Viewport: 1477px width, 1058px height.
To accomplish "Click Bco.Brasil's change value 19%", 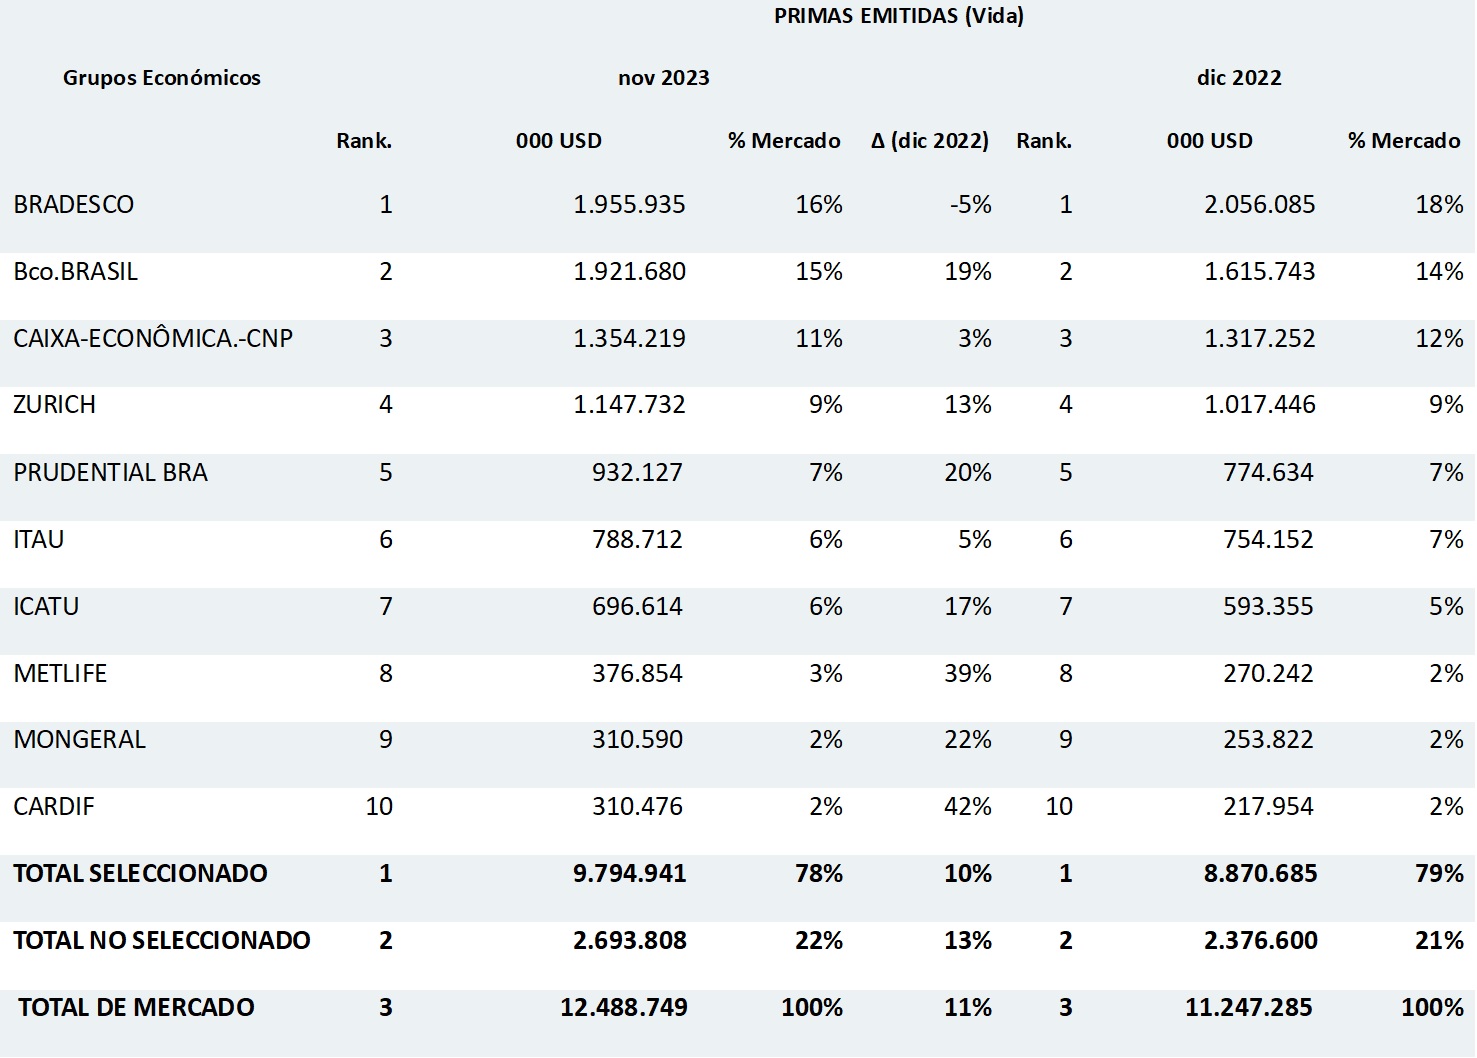I will (968, 271).
